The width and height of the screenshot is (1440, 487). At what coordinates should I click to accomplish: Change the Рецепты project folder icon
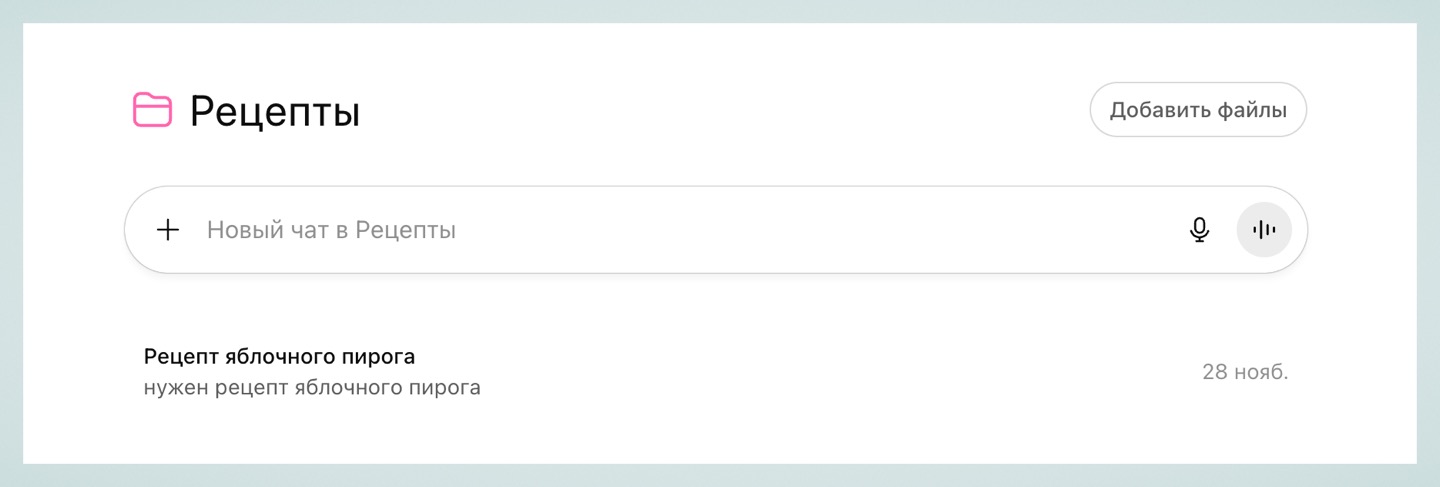[x=152, y=110]
